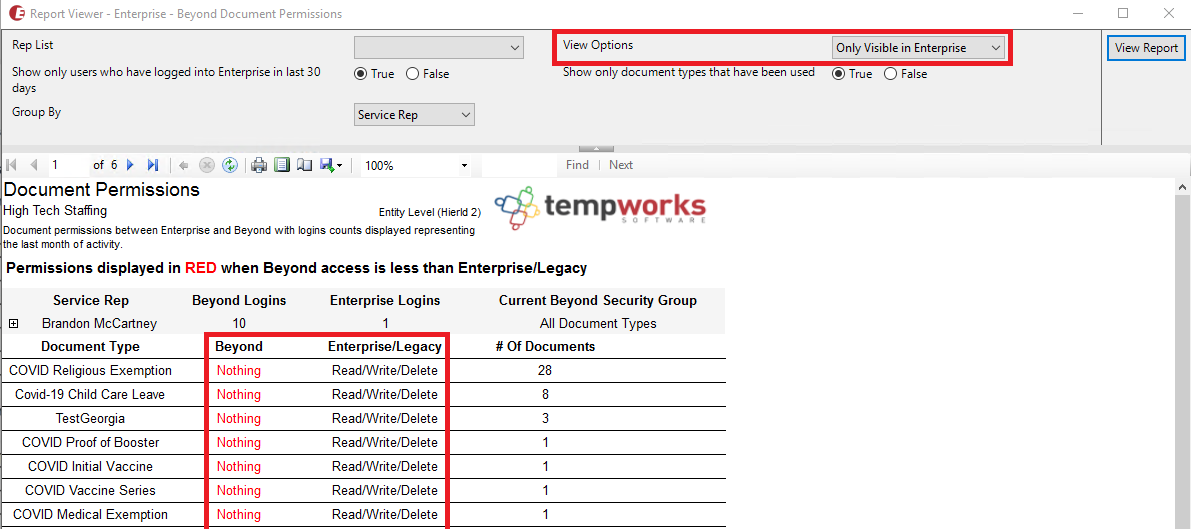The height and width of the screenshot is (529, 1191).
Task: Click Beyond Logins value 10
Action: coord(239,324)
